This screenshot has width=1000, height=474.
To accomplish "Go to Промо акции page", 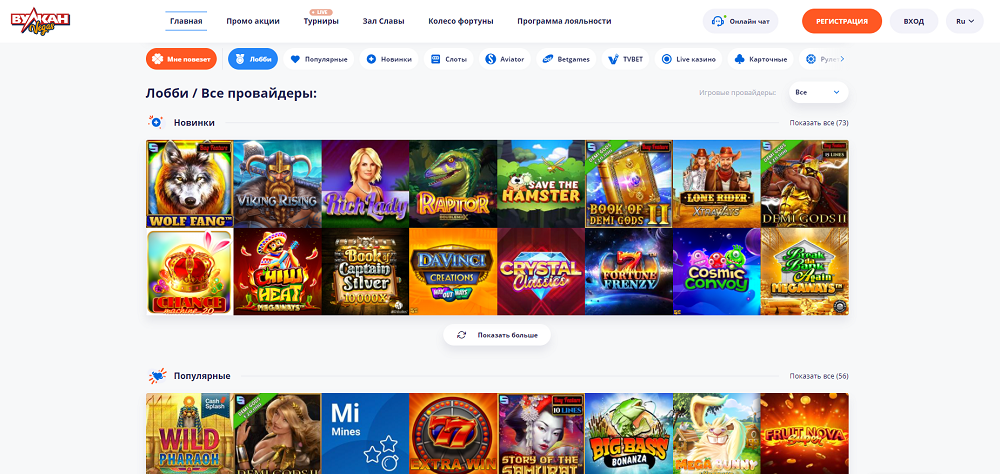I will tap(253, 21).
